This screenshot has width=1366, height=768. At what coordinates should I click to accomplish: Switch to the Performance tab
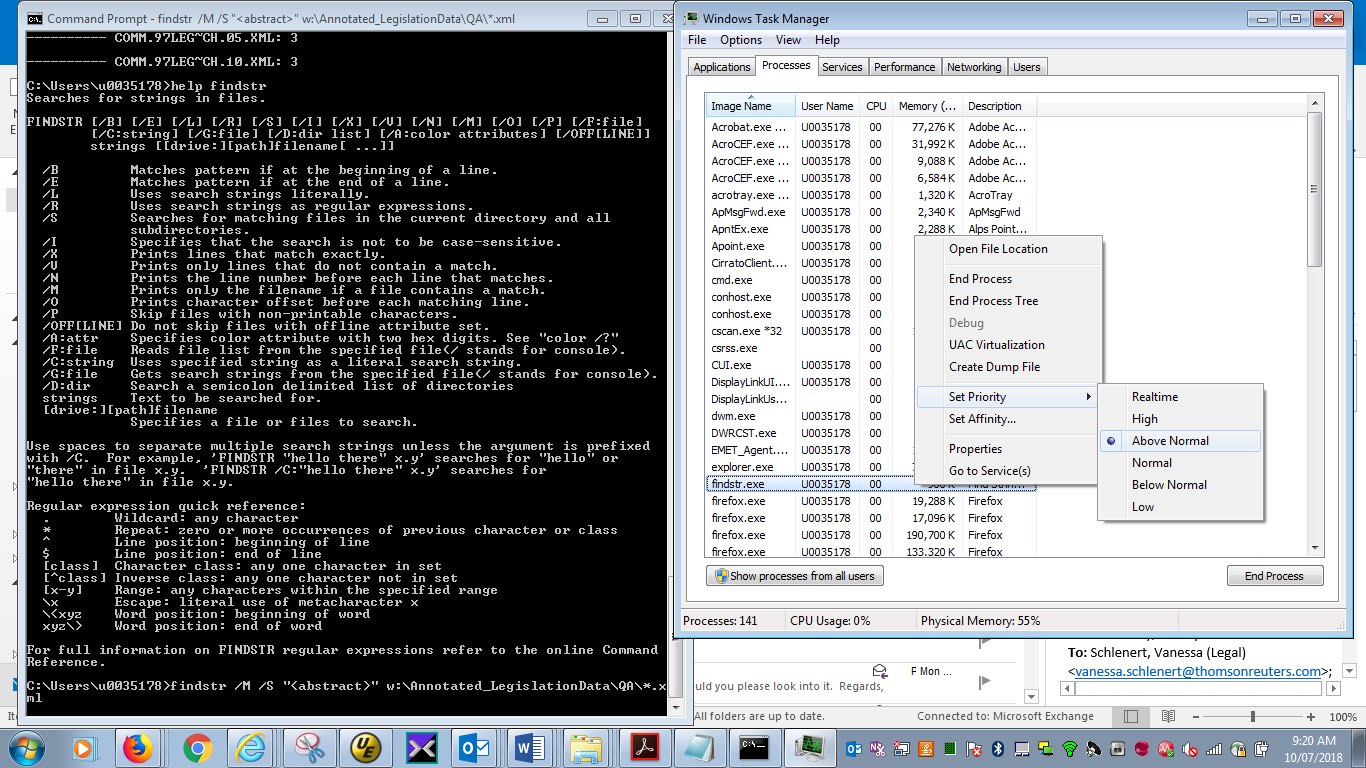coord(904,66)
